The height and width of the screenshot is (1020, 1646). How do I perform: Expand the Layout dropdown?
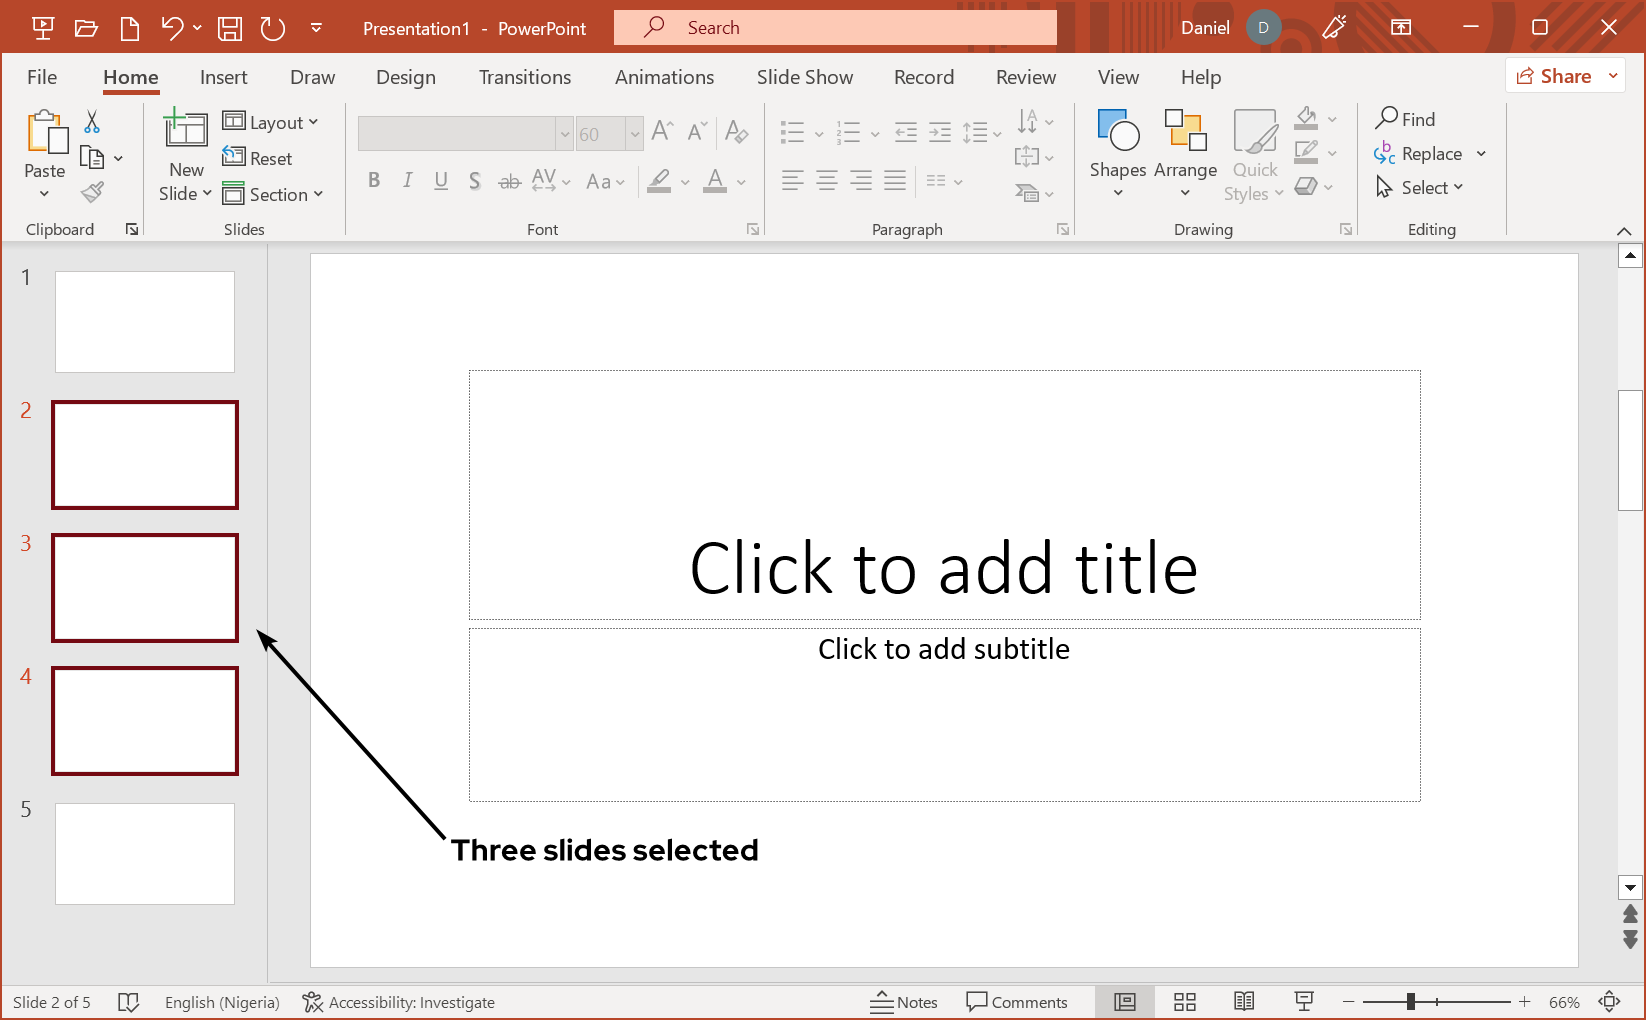coord(272,121)
